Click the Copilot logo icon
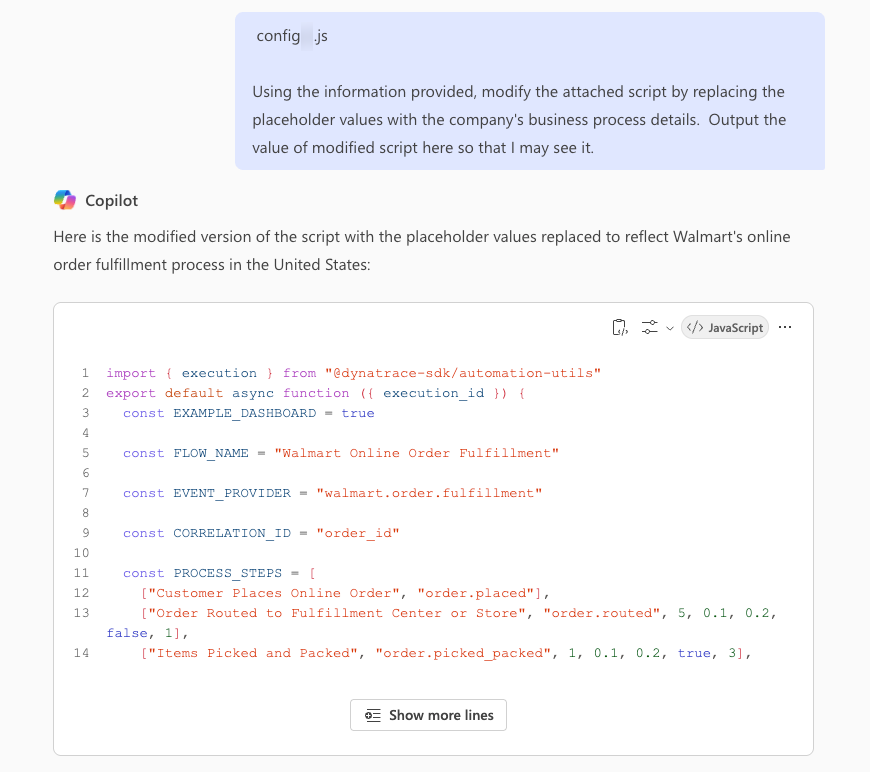870x772 pixels. pos(65,200)
